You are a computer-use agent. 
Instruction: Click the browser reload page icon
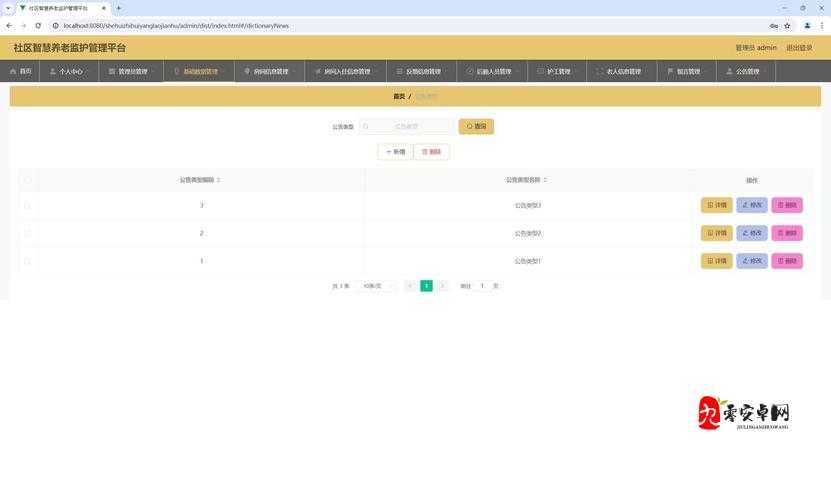coord(38,25)
